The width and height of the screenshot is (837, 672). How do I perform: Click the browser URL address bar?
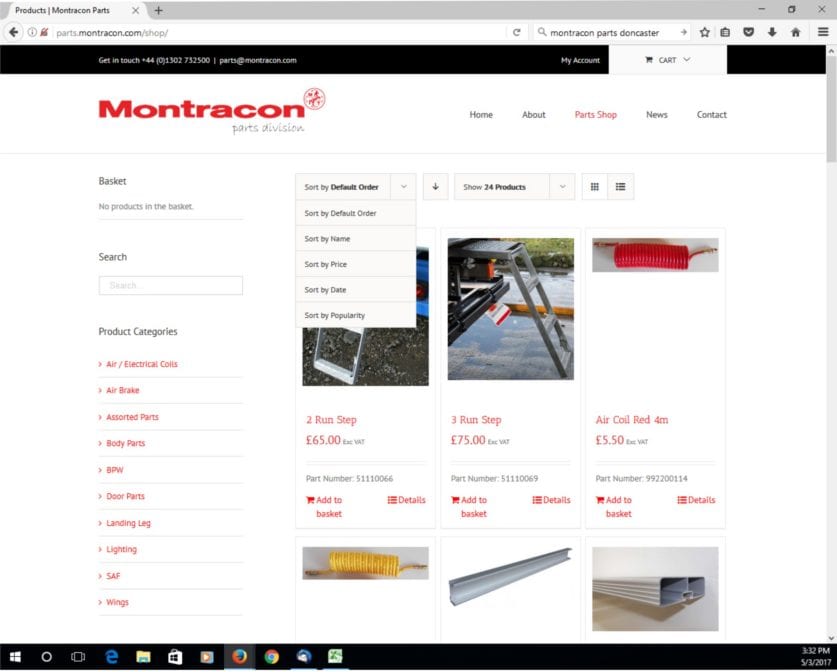[278, 33]
